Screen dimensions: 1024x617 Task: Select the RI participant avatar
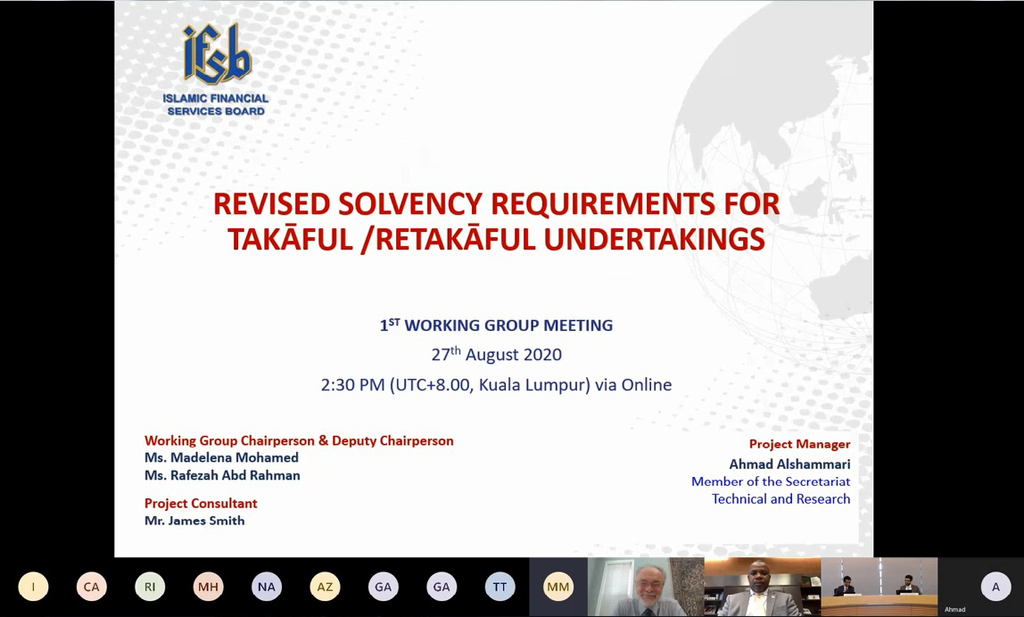click(150, 586)
